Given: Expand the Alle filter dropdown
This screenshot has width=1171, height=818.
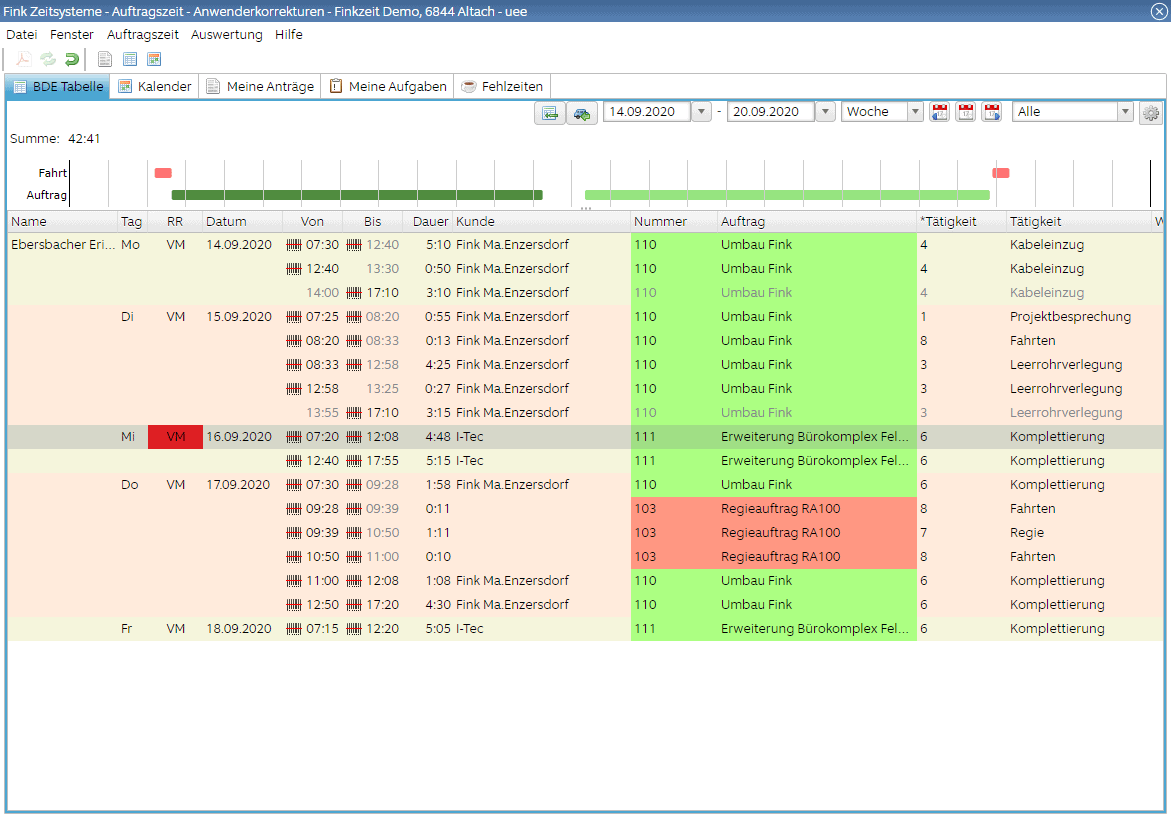Looking at the screenshot, I should coord(1125,112).
